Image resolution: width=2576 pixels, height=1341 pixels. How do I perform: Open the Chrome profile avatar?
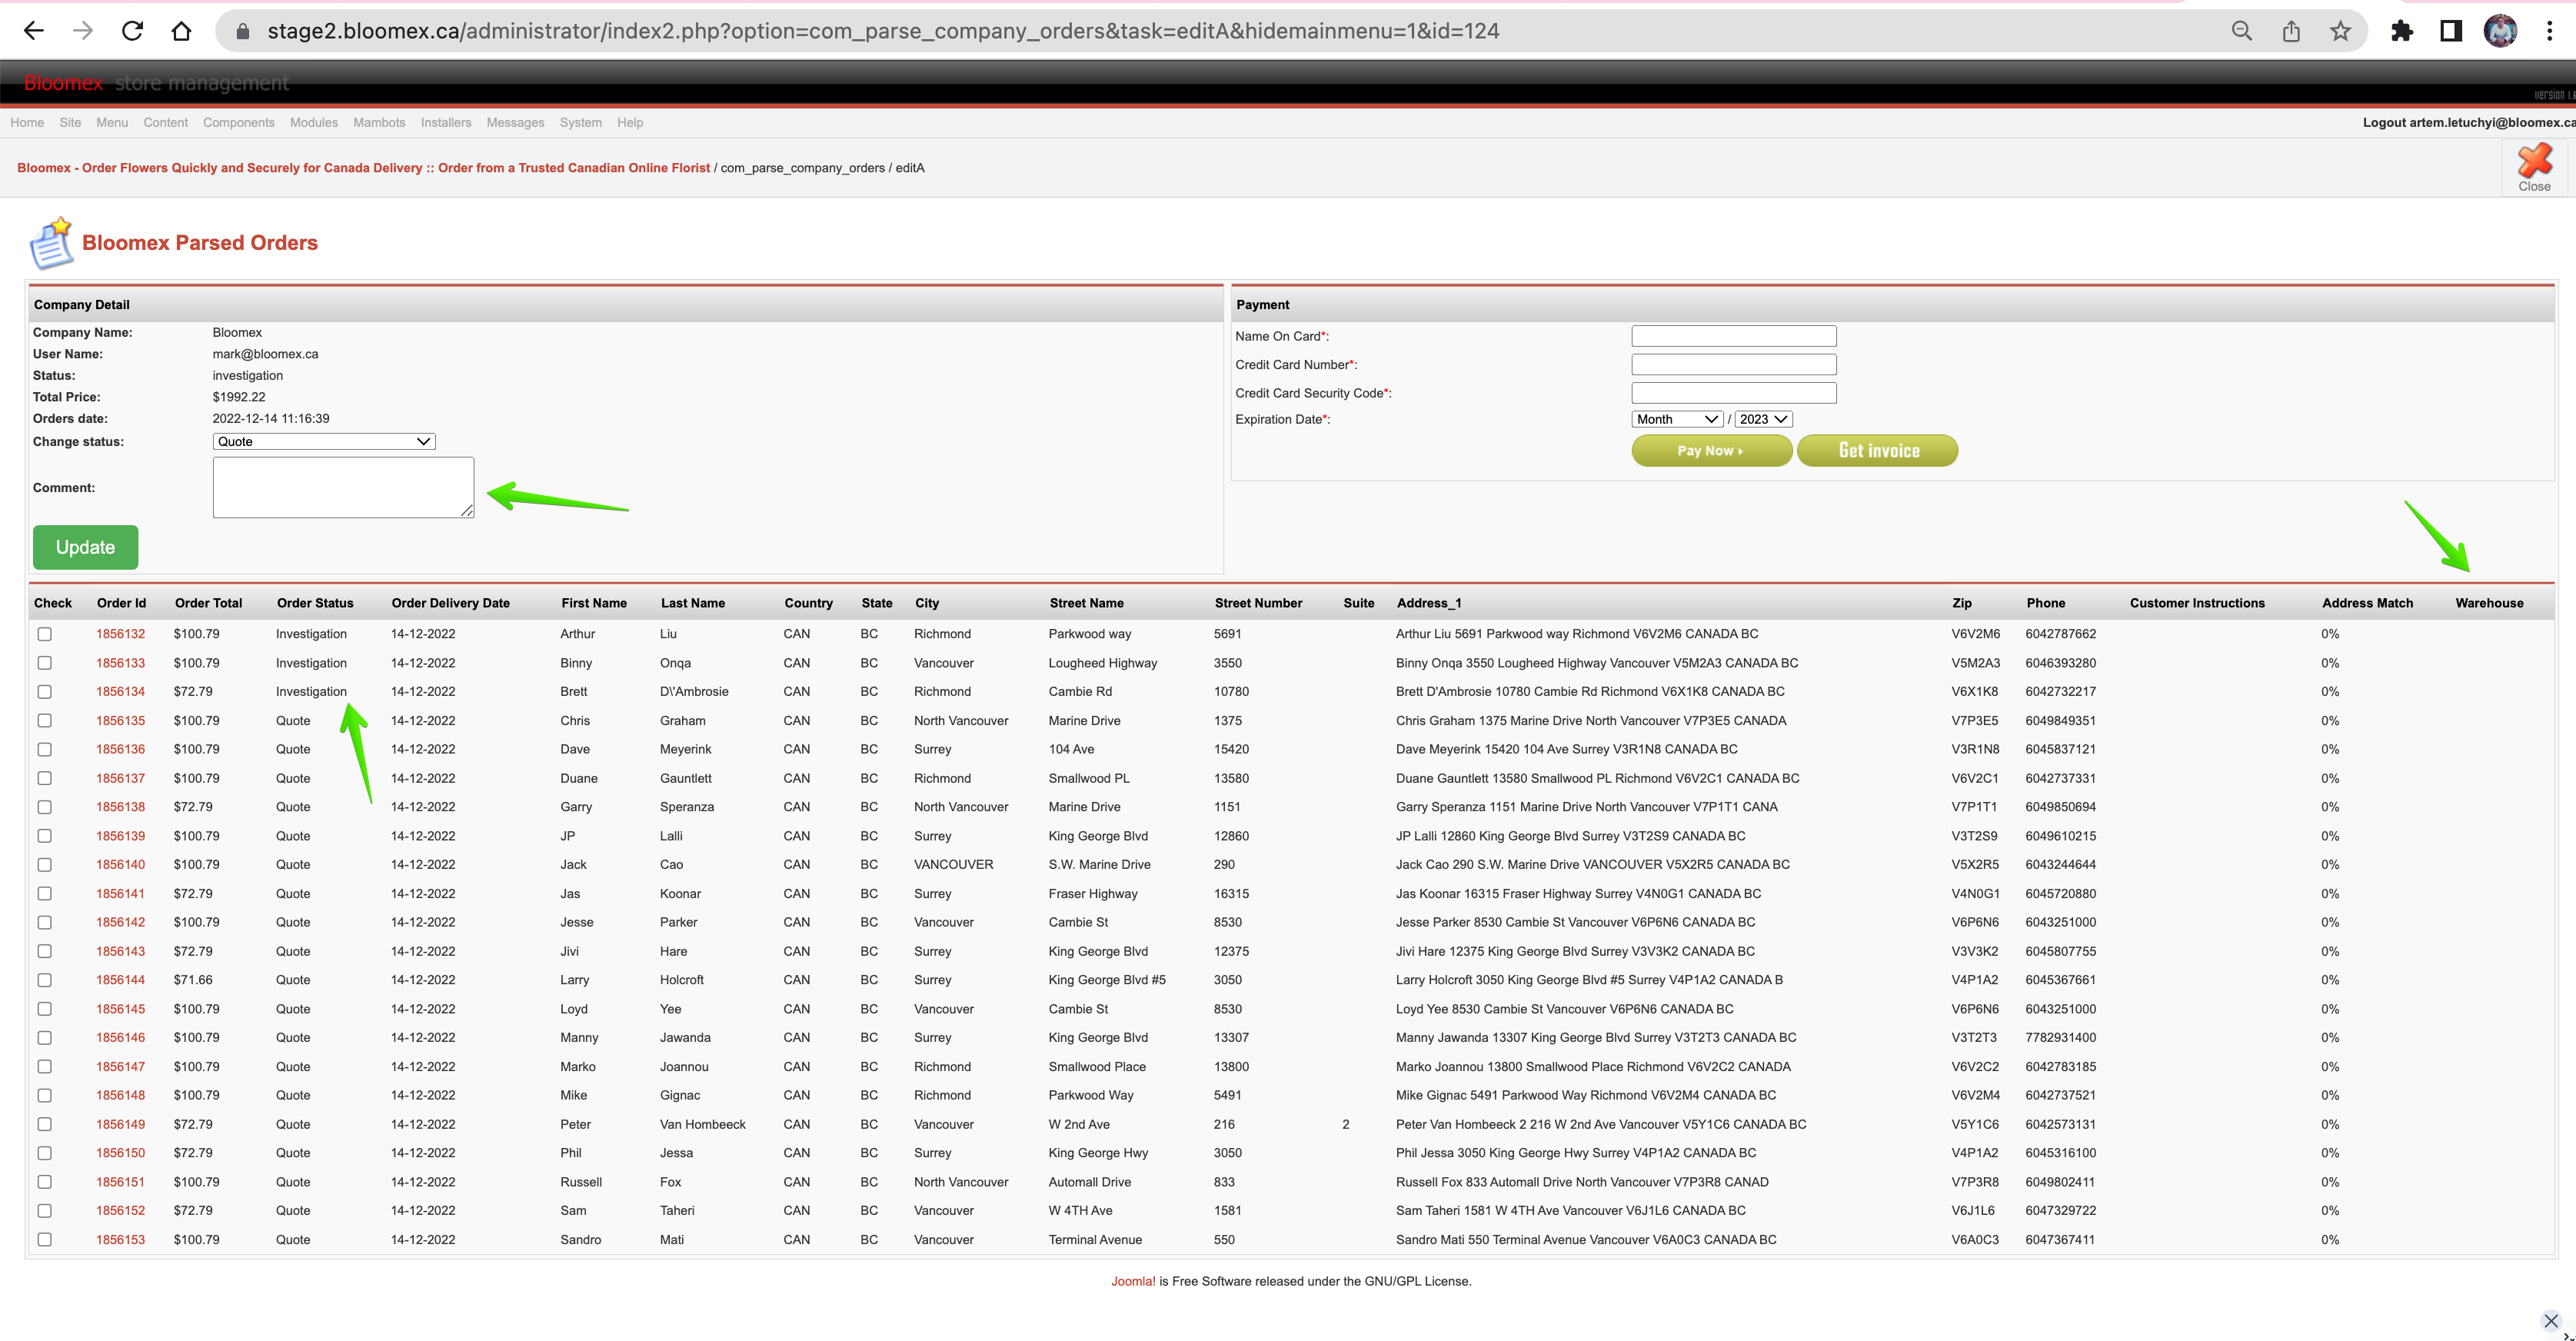[x=2500, y=31]
